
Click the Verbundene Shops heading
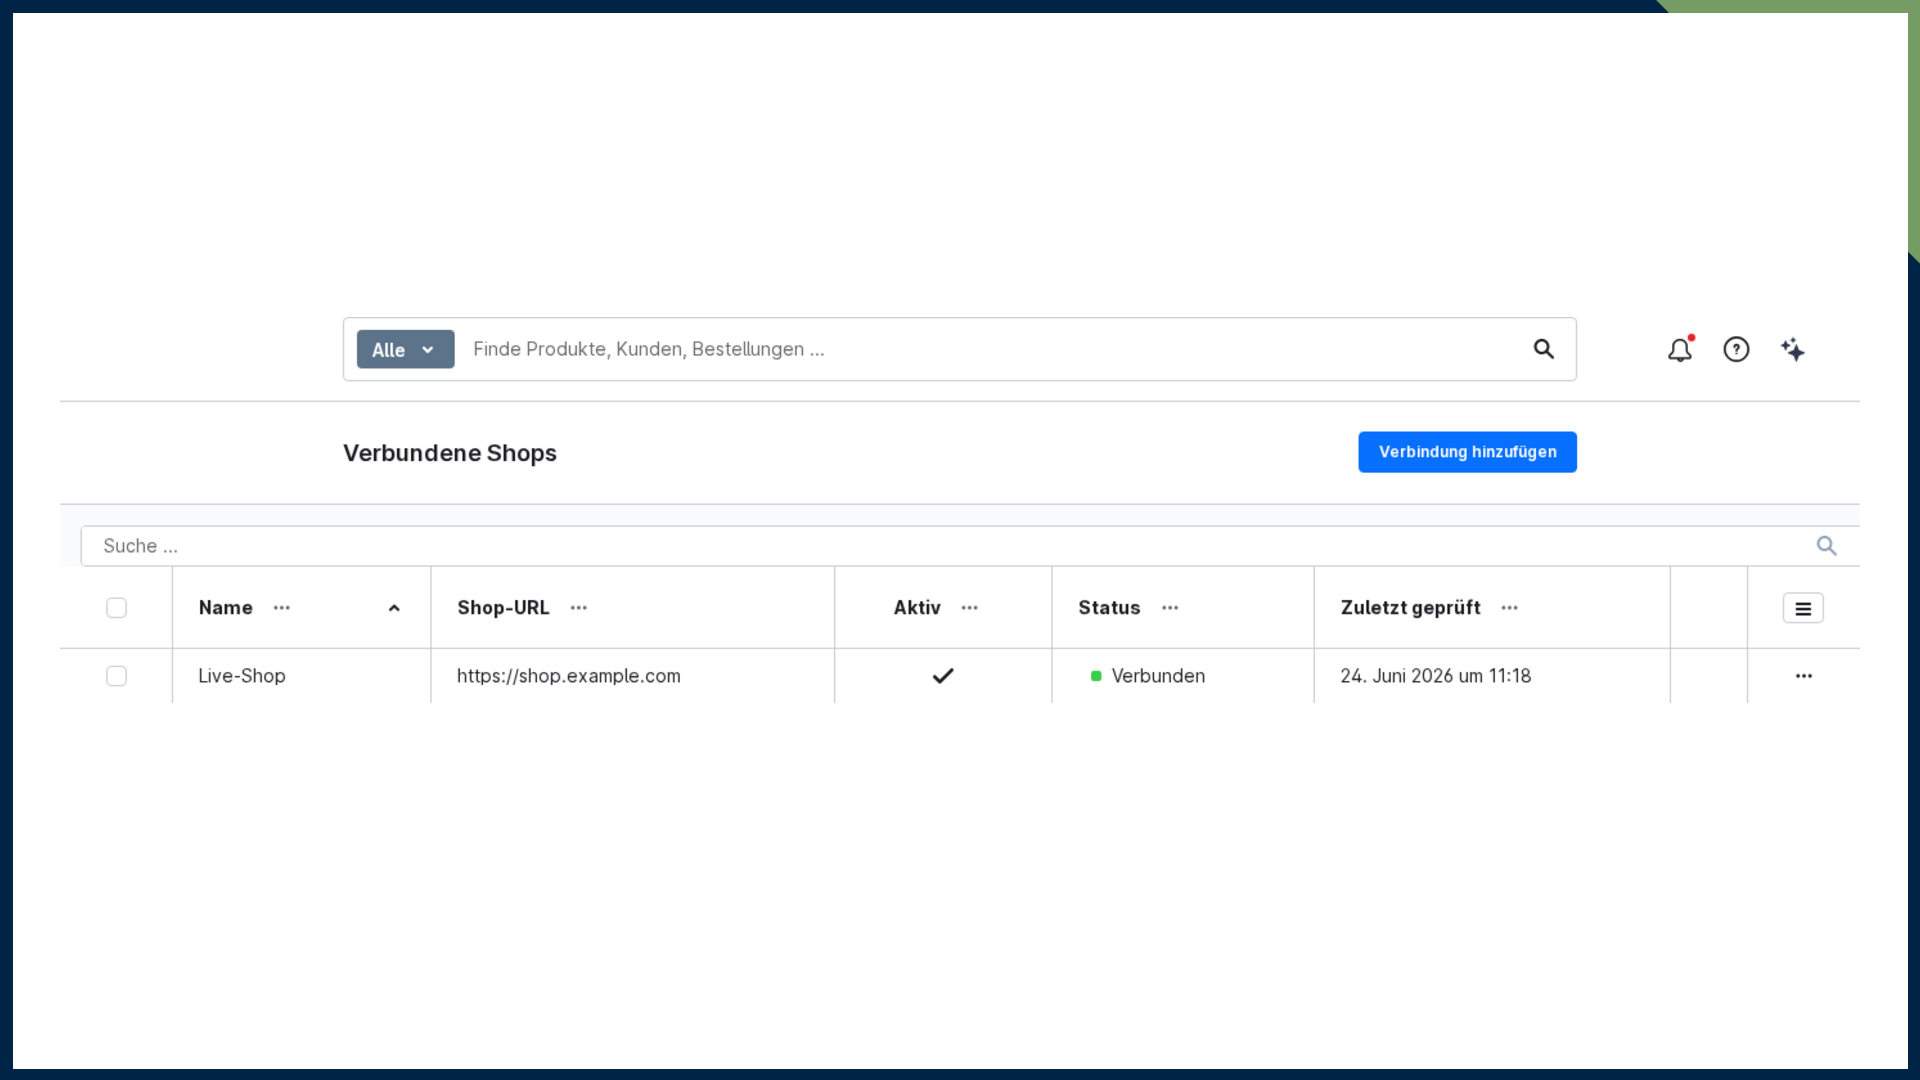450,453
